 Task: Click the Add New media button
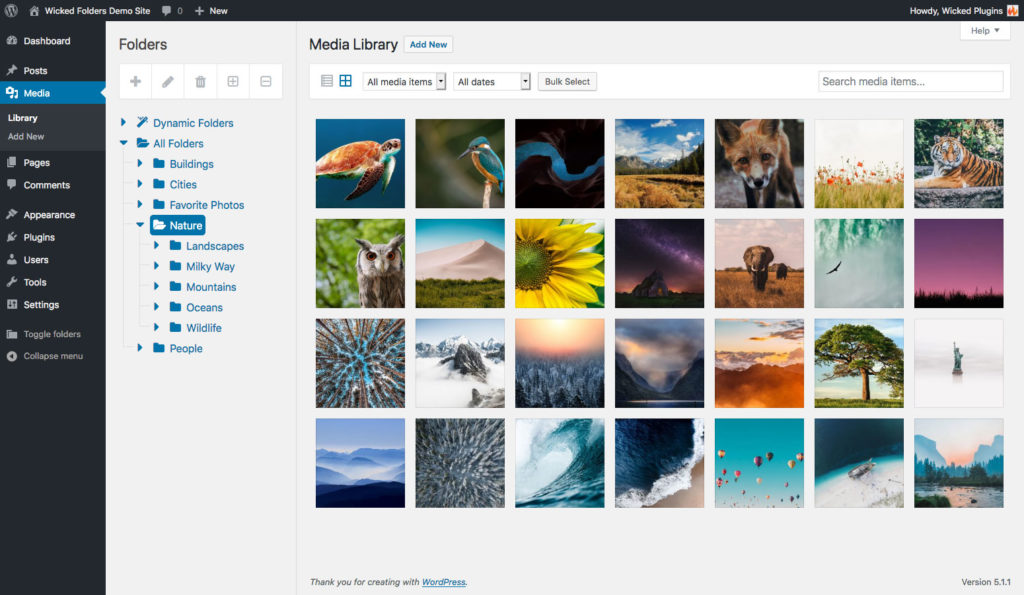coord(428,44)
